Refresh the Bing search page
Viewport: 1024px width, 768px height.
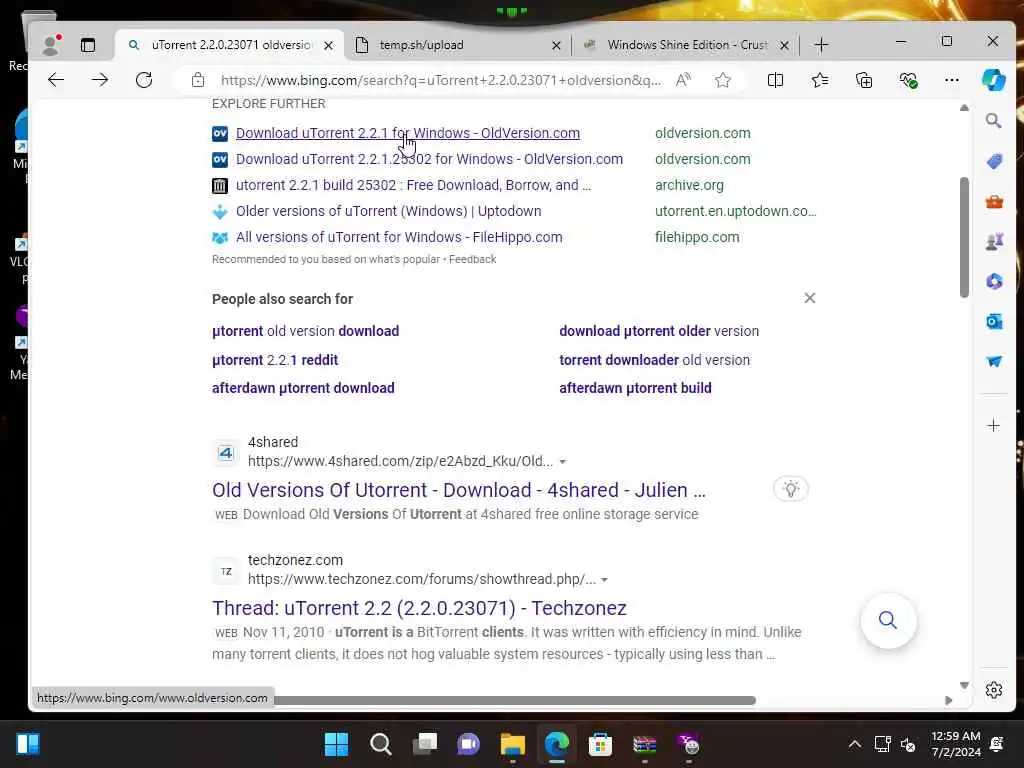(x=144, y=80)
